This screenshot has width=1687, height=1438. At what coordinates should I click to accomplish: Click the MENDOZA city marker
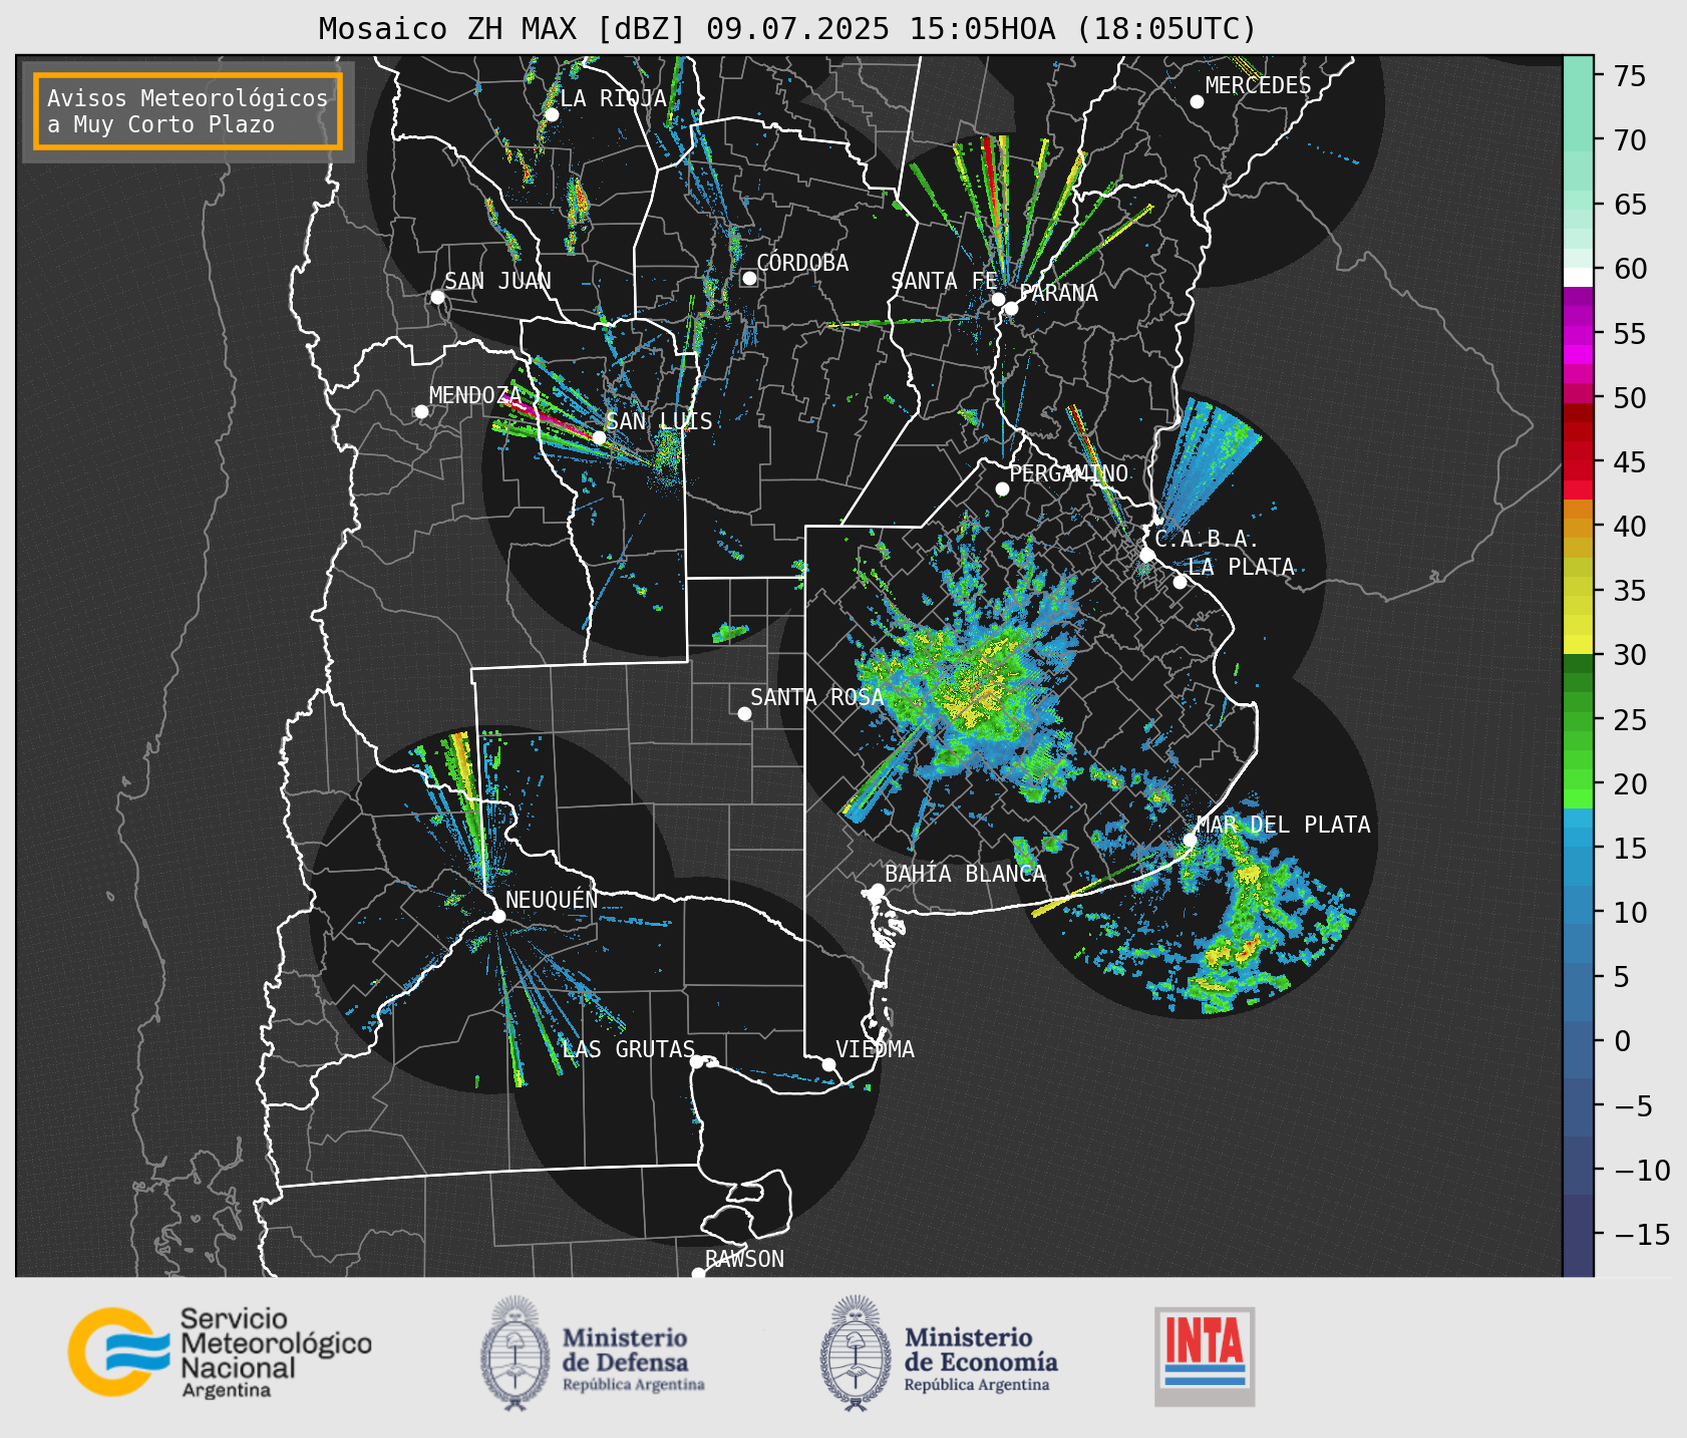(x=421, y=412)
